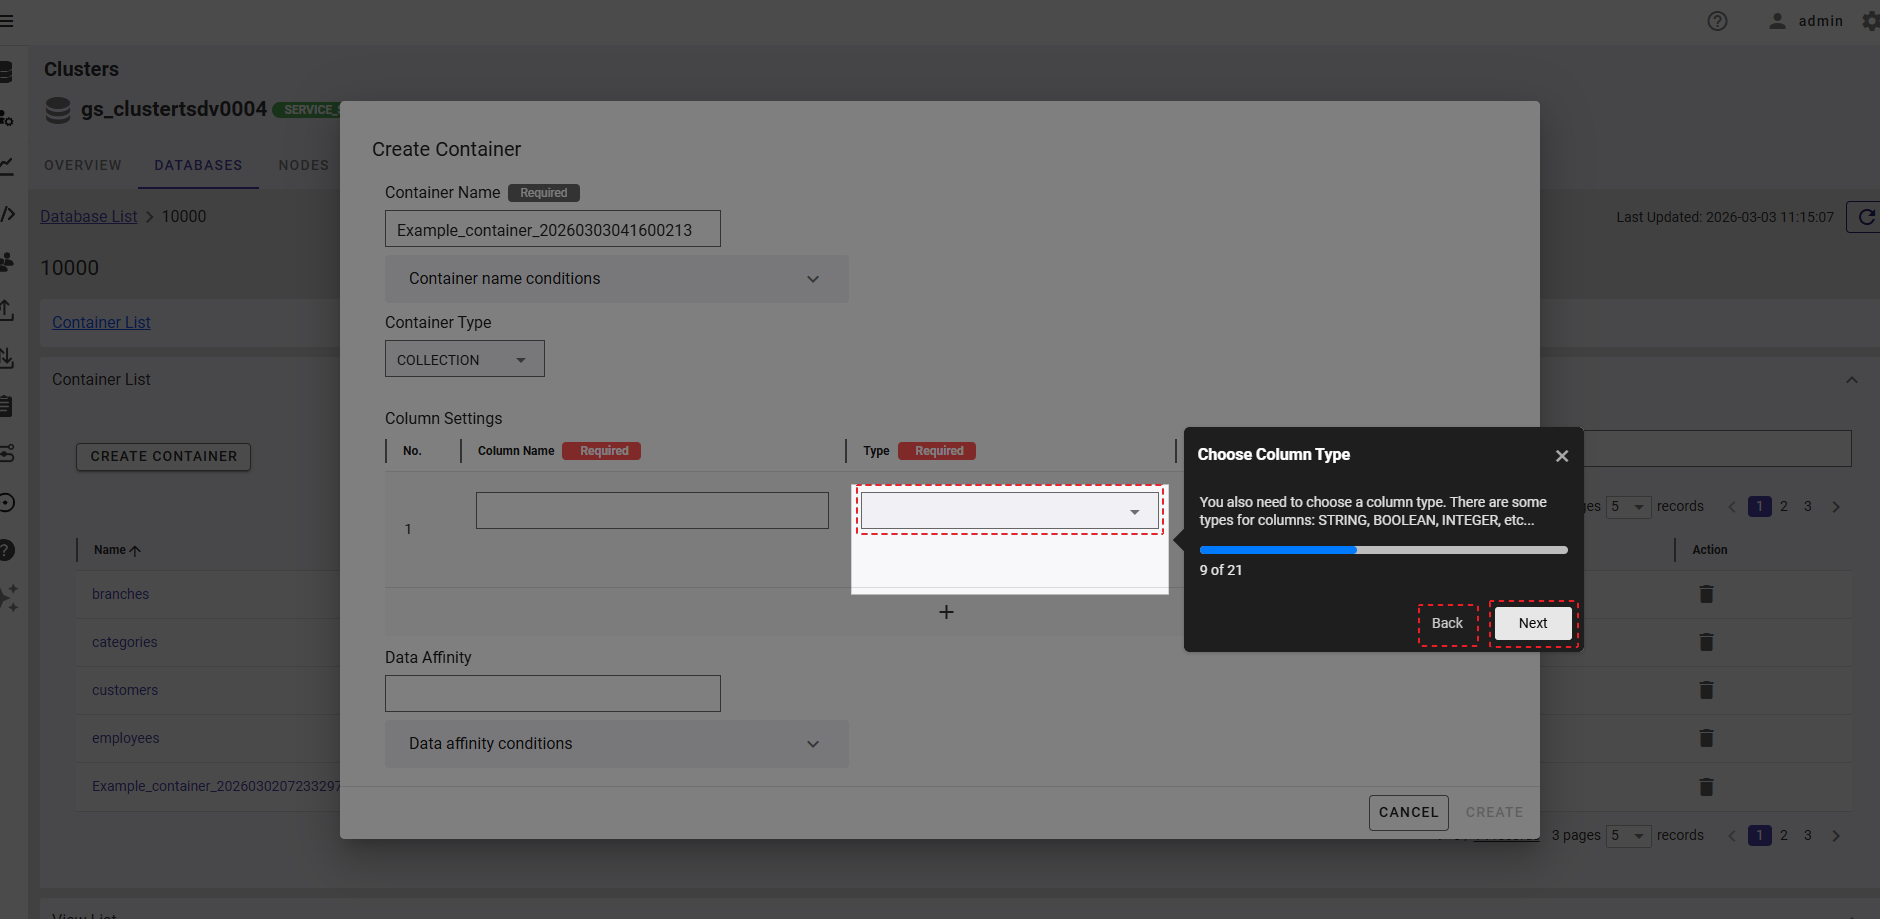Screen dimensions: 1880x919
Task: Click the admin user icon
Action: tap(1777, 21)
